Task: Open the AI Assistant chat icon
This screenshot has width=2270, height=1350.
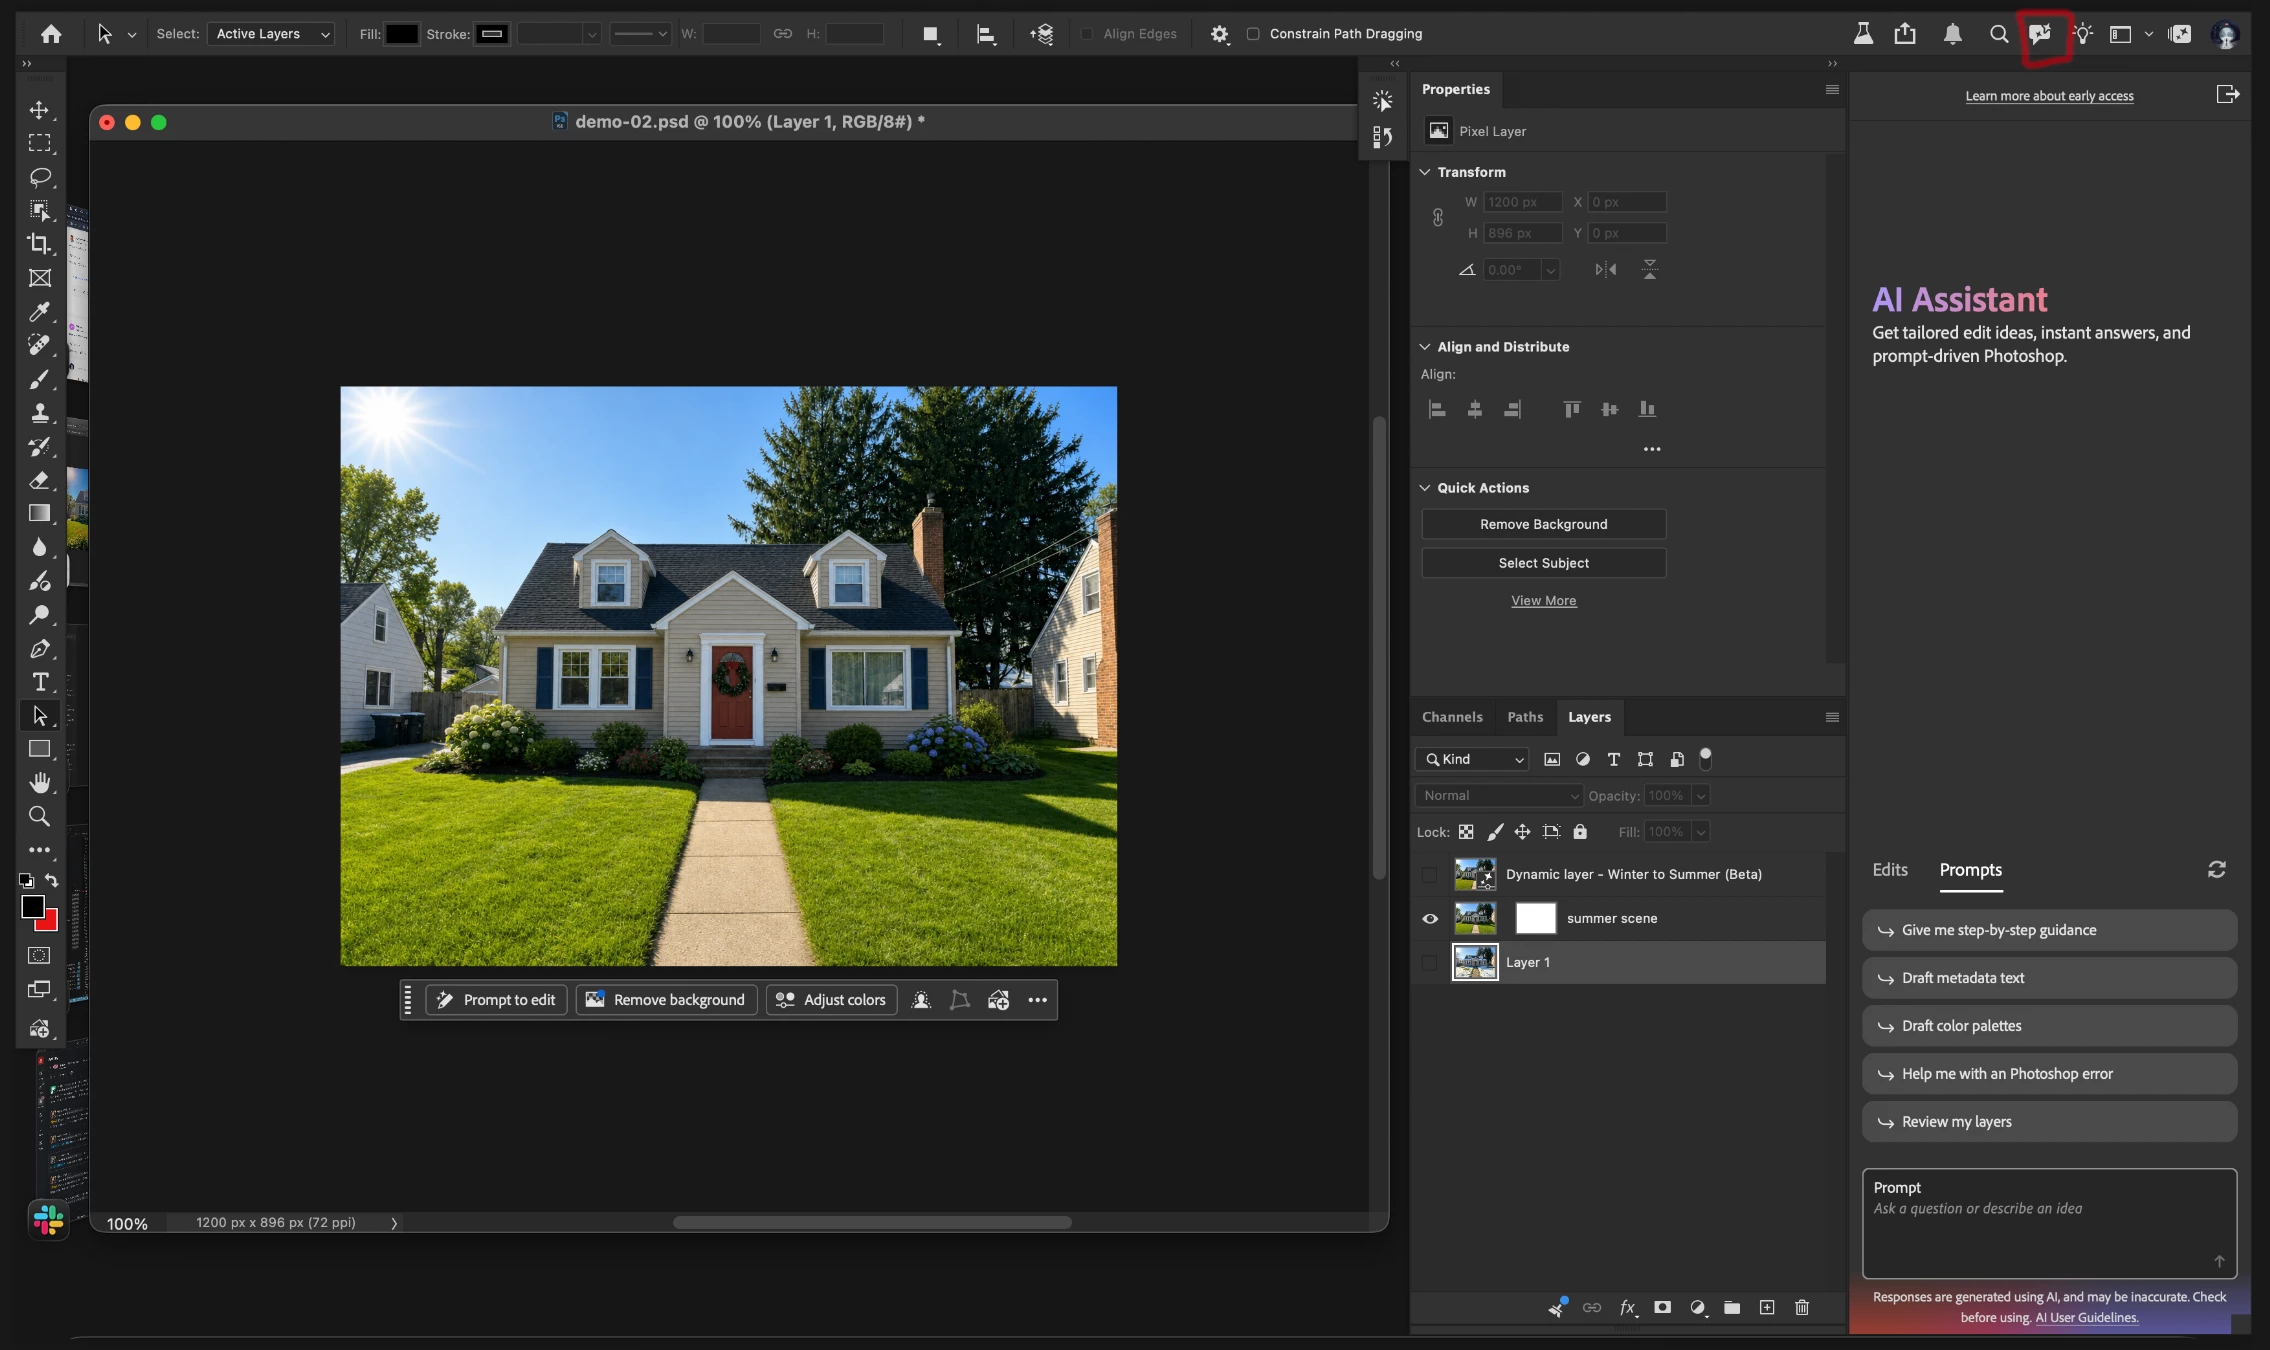Action: (2040, 34)
